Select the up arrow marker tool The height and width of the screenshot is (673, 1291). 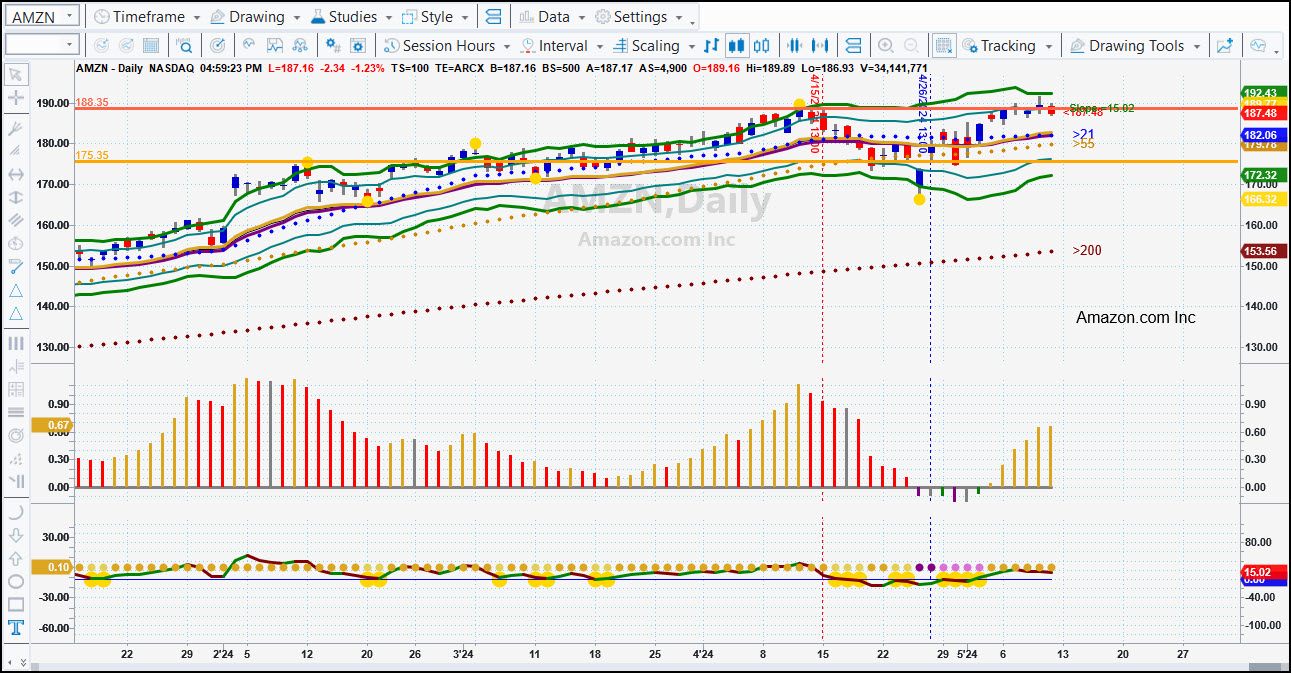[x=16, y=558]
